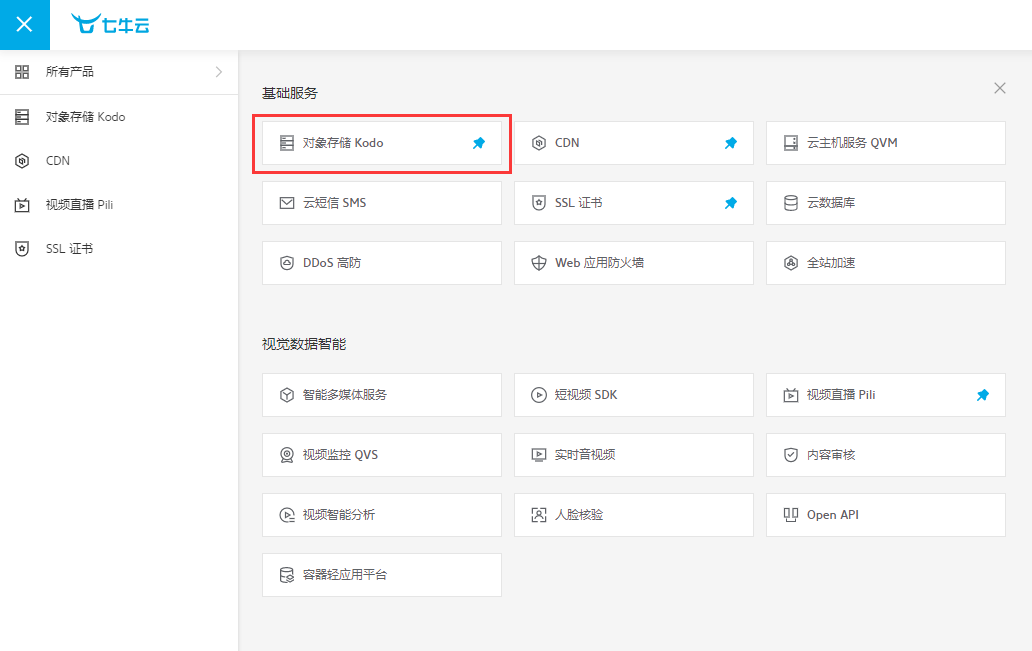This screenshot has height=651, width=1032.
Task: Open 视频直播 Pili from the sidebar
Action: (x=119, y=205)
